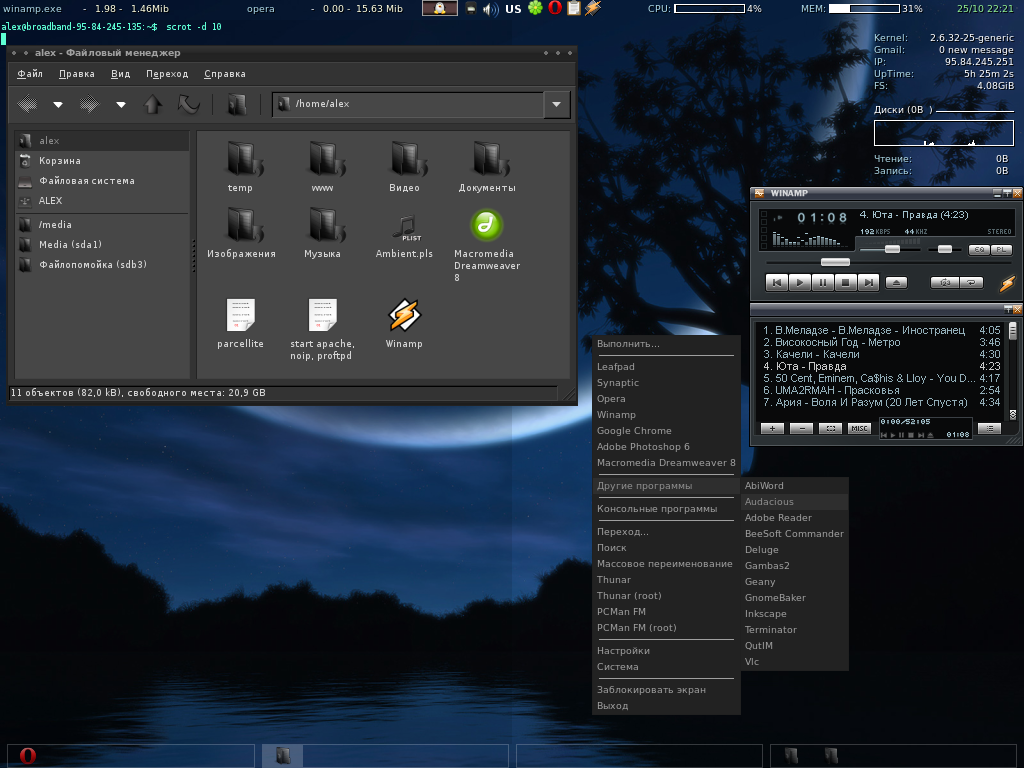Open the Справка menu
1024x768 pixels.
tap(225, 74)
